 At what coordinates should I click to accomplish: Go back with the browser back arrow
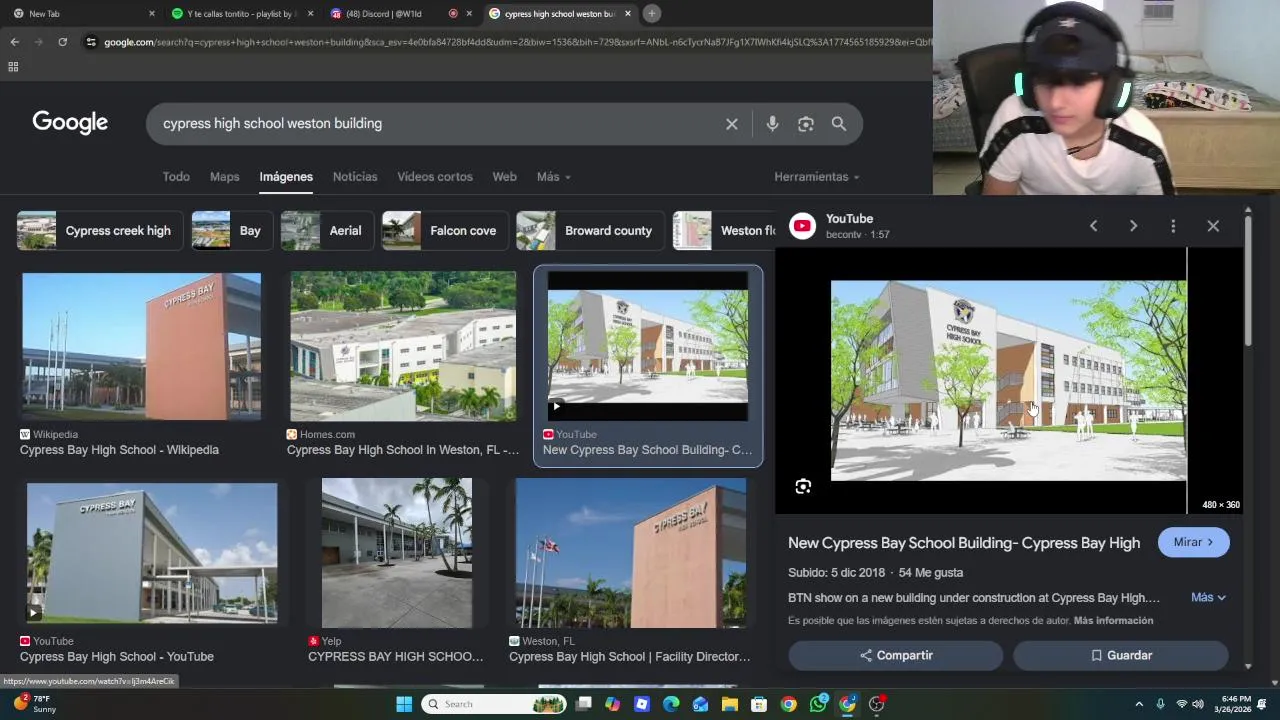click(x=14, y=42)
